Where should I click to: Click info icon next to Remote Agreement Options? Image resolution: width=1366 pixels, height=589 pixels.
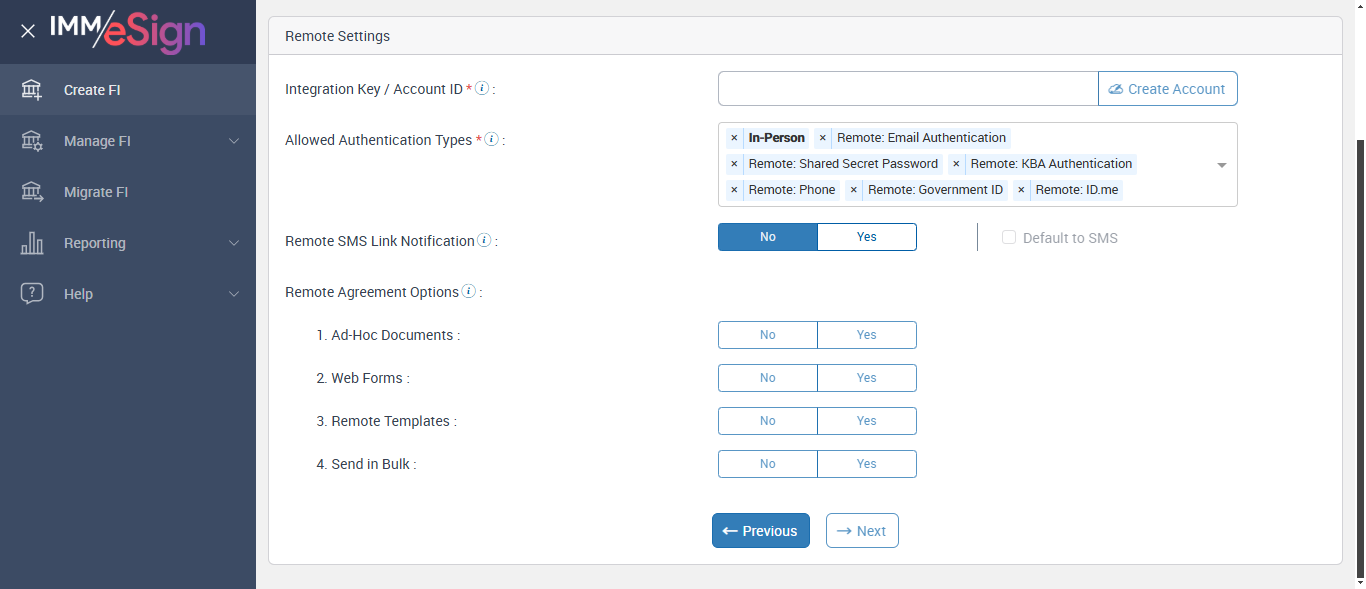(x=468, y=291)
